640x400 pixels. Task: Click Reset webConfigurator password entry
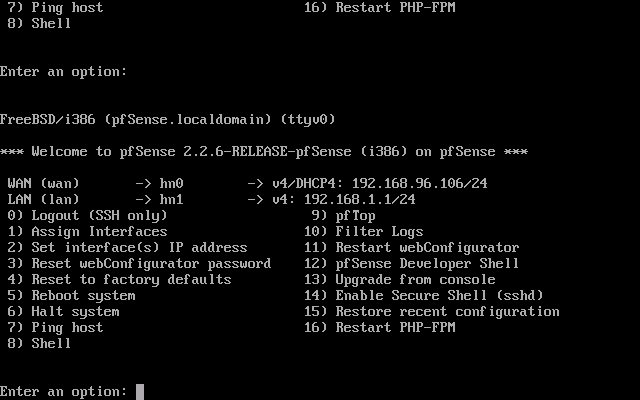pyautogui.click(x=139, y=264)
